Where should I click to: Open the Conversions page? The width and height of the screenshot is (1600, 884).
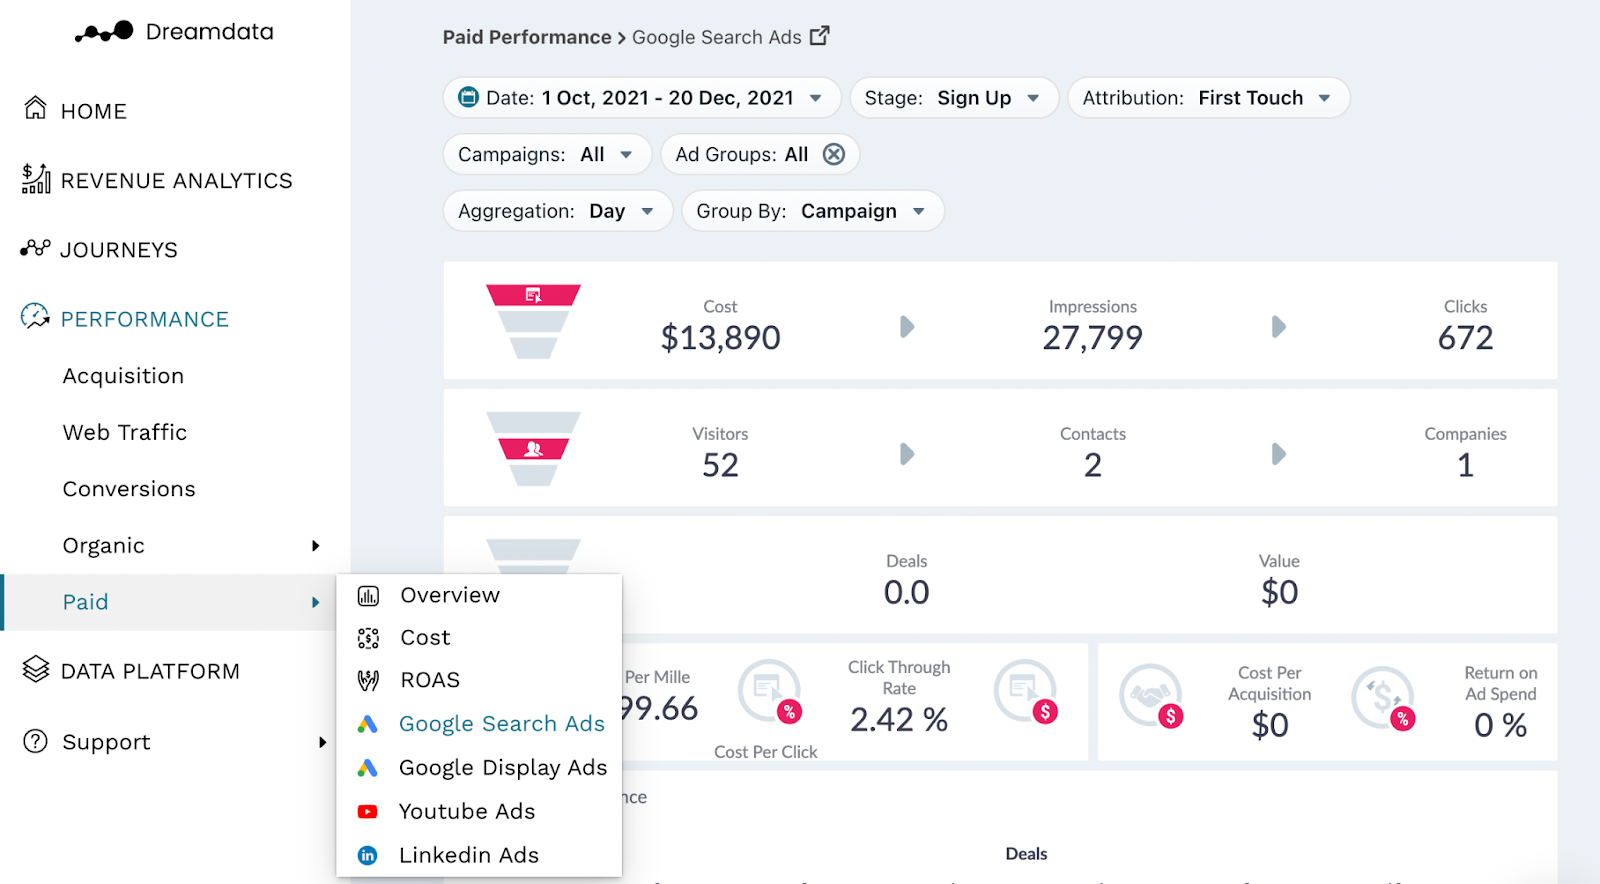[129, 489]
